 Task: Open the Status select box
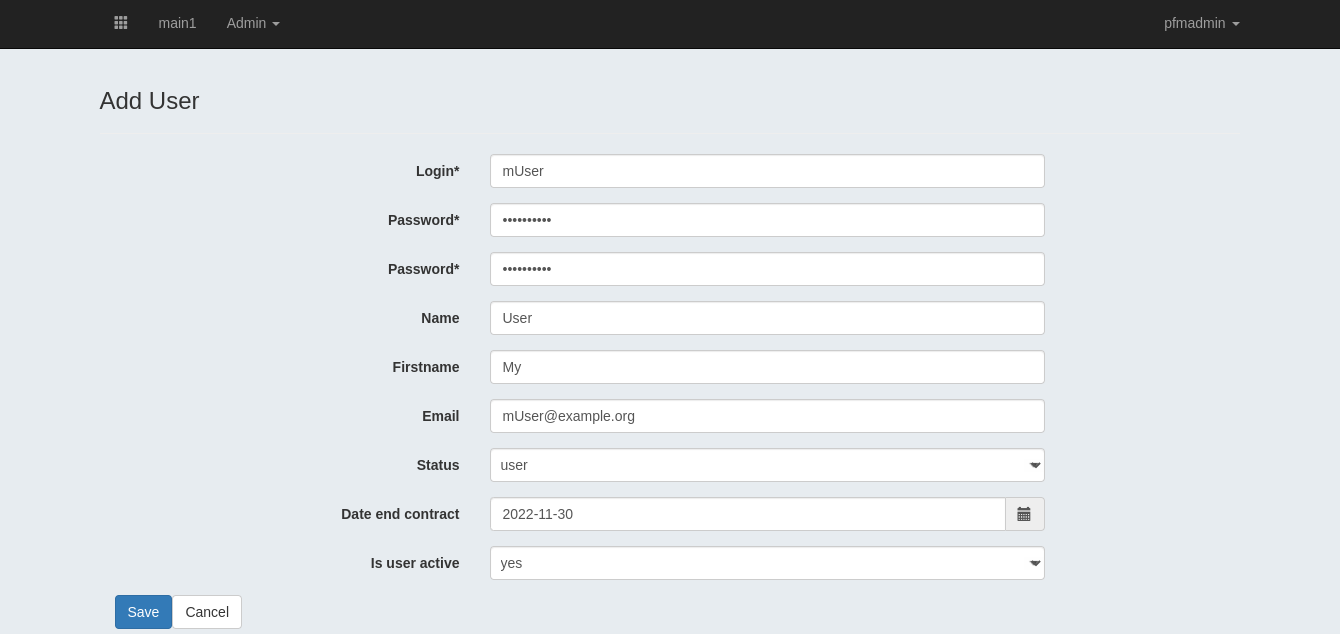(x=767, y=465)
